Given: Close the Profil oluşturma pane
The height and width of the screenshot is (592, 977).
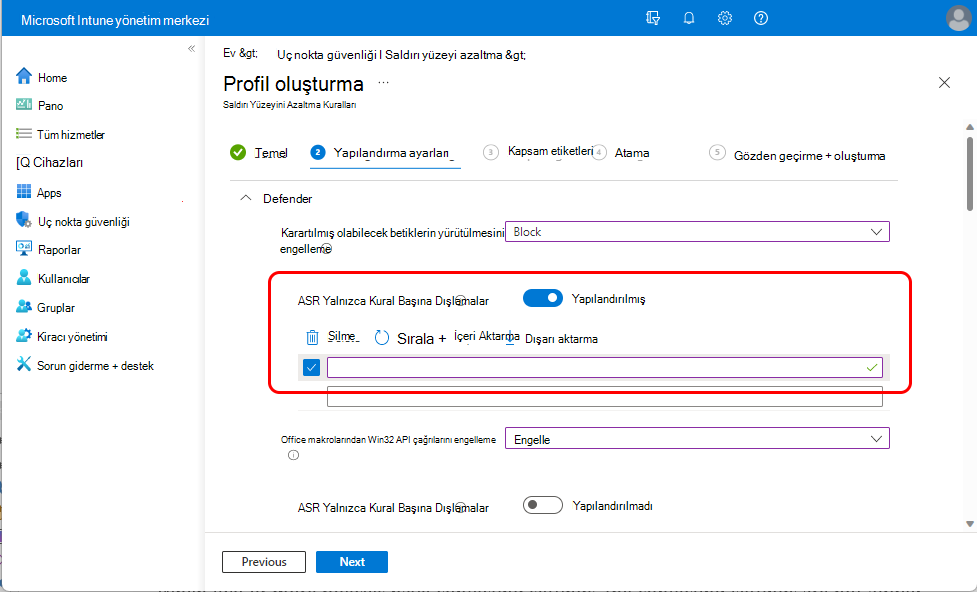Looking at the screenshot, I should tap(944, 82).
